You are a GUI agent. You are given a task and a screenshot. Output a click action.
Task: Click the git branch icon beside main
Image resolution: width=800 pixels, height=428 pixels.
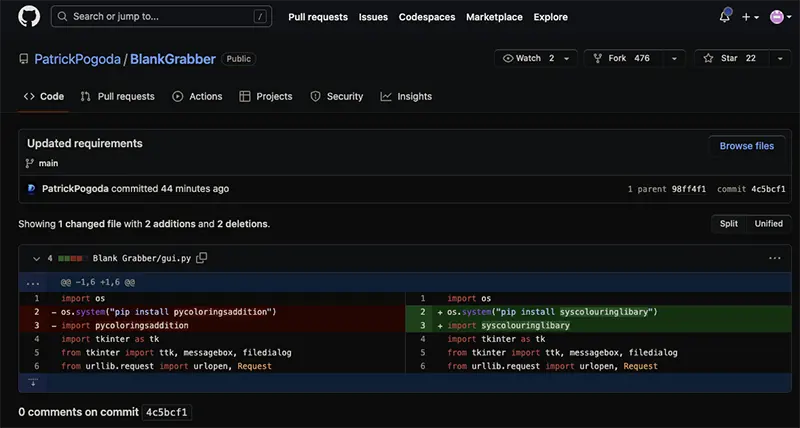(x=30, y=163)
